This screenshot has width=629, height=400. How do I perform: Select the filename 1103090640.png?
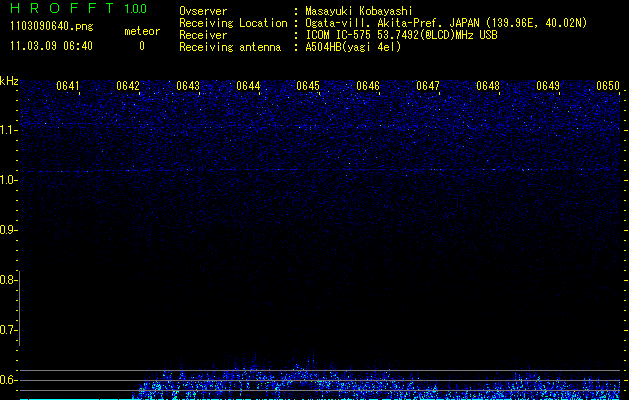pos(52,27)
